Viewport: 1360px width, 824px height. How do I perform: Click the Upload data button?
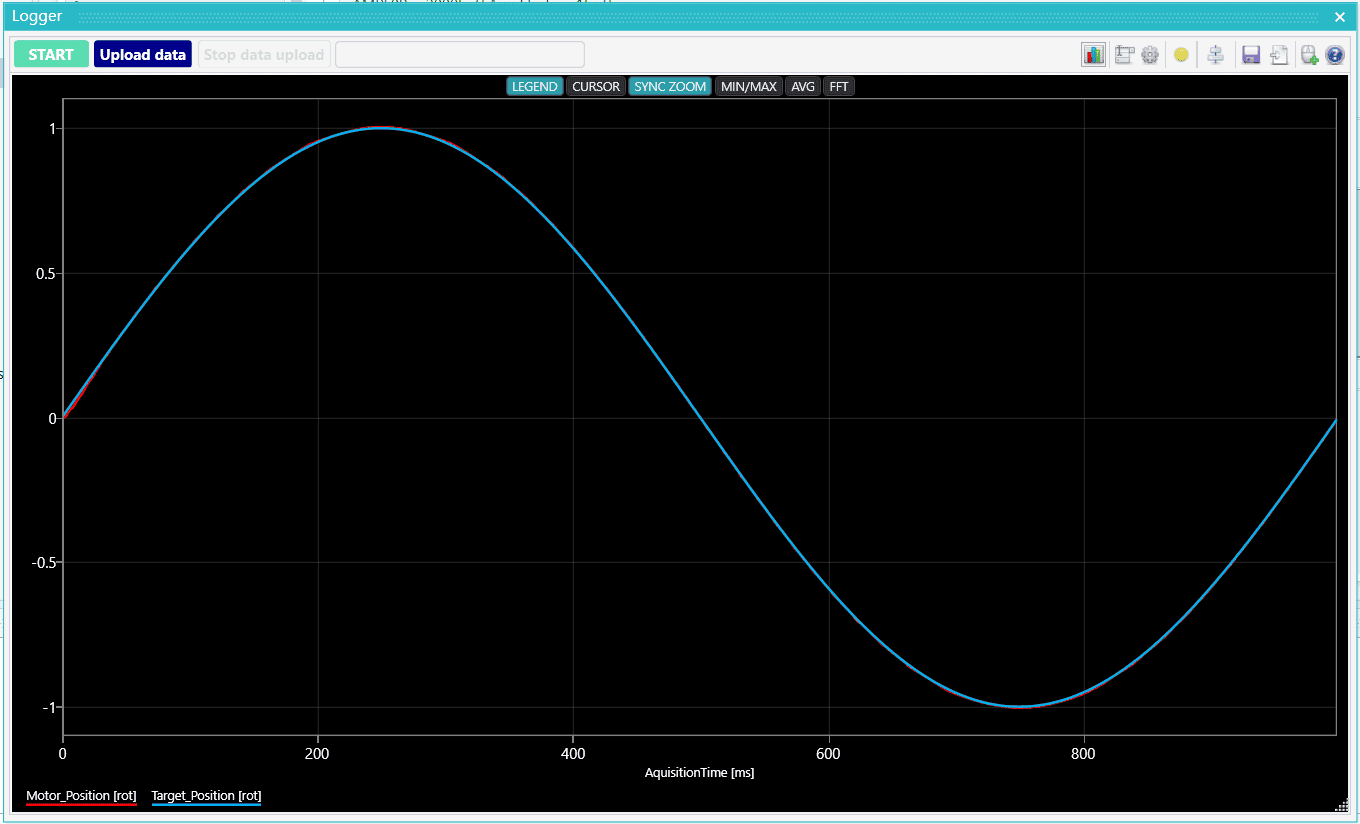[x=143, y=54]
